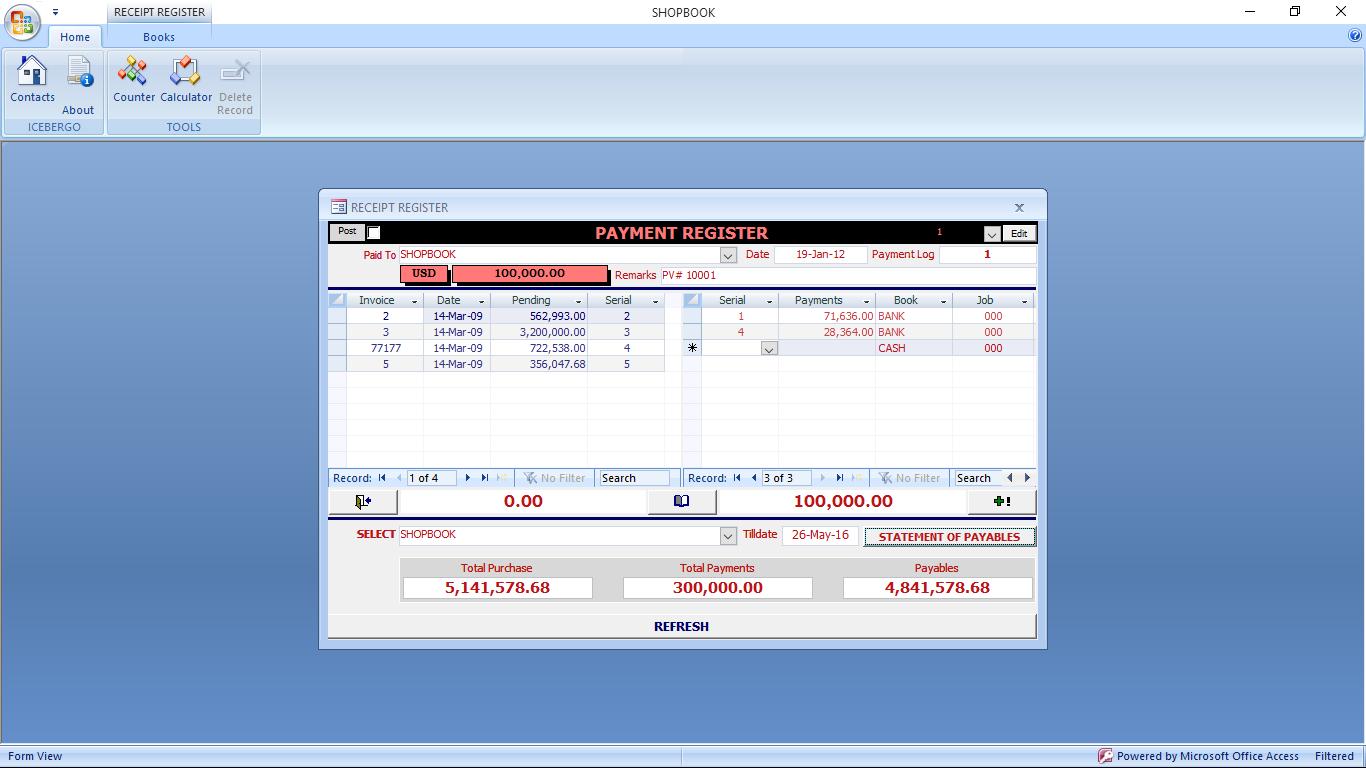Screen dimensions: 1366x768
Task: Click the Delete Record tool
Action: pyautogui.click(x=235, y=86)
